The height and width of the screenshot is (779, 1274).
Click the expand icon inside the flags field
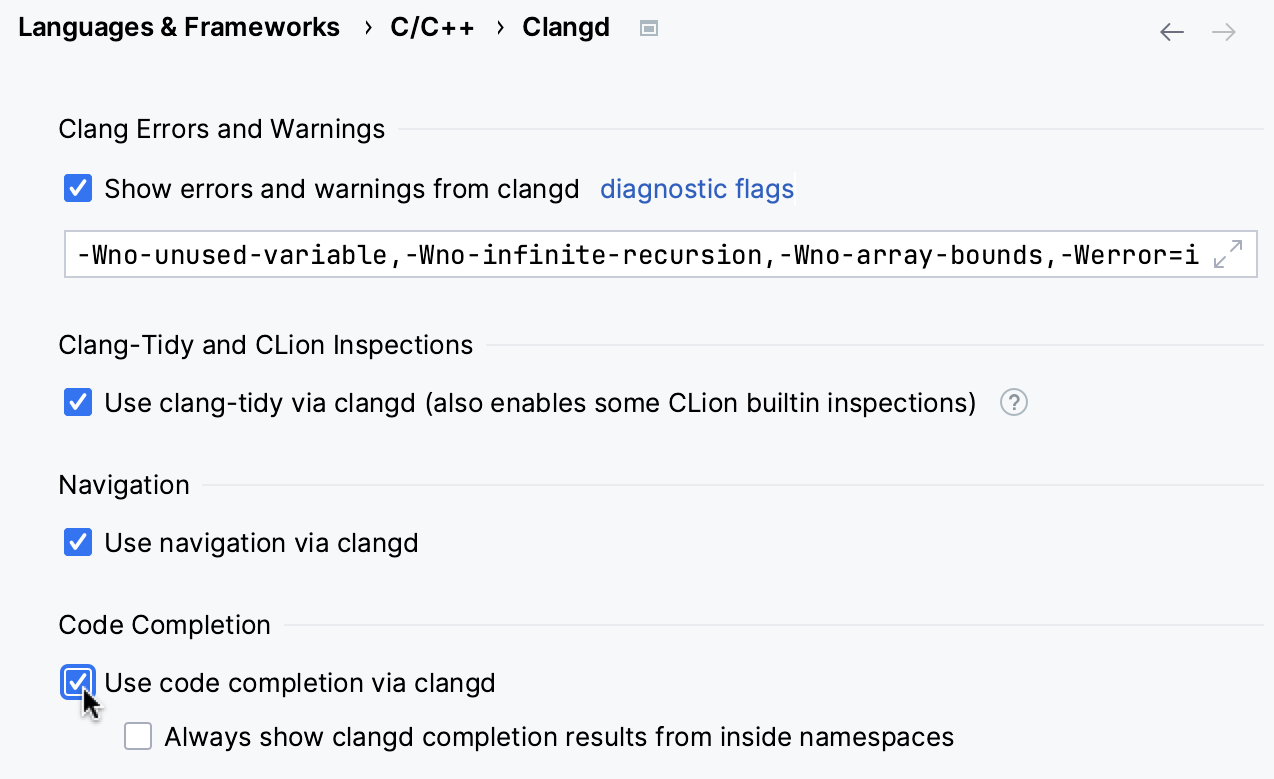(1231, 254)
